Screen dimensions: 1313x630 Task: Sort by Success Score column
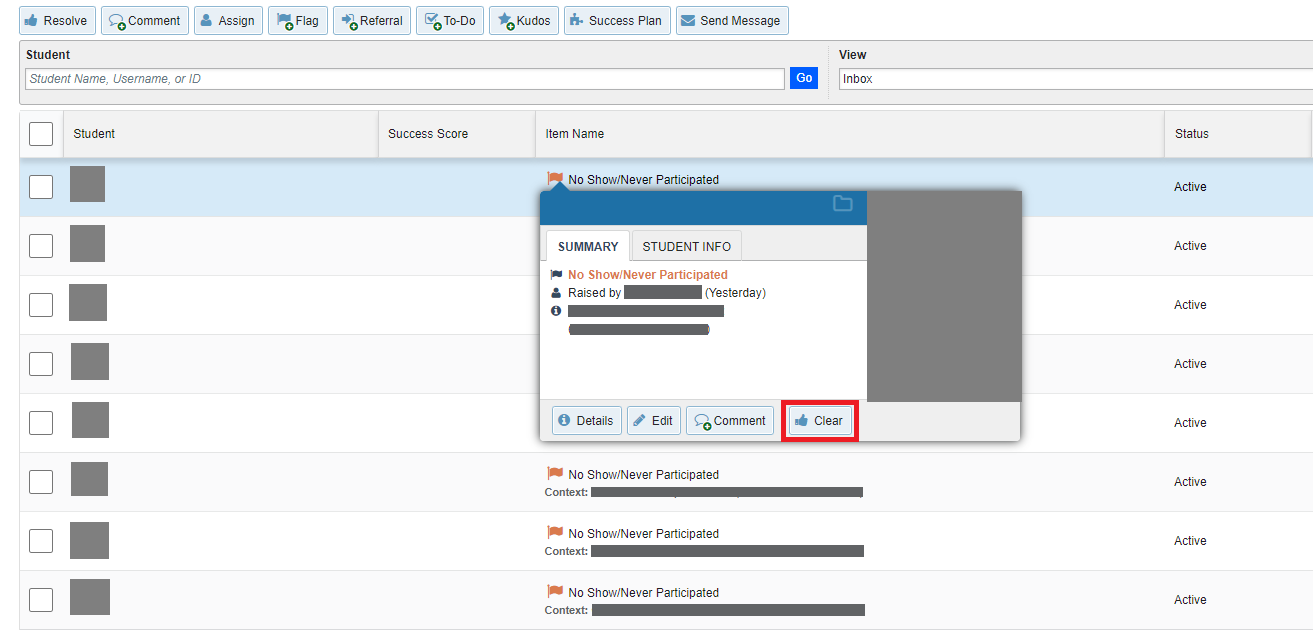tap(428, 134)
